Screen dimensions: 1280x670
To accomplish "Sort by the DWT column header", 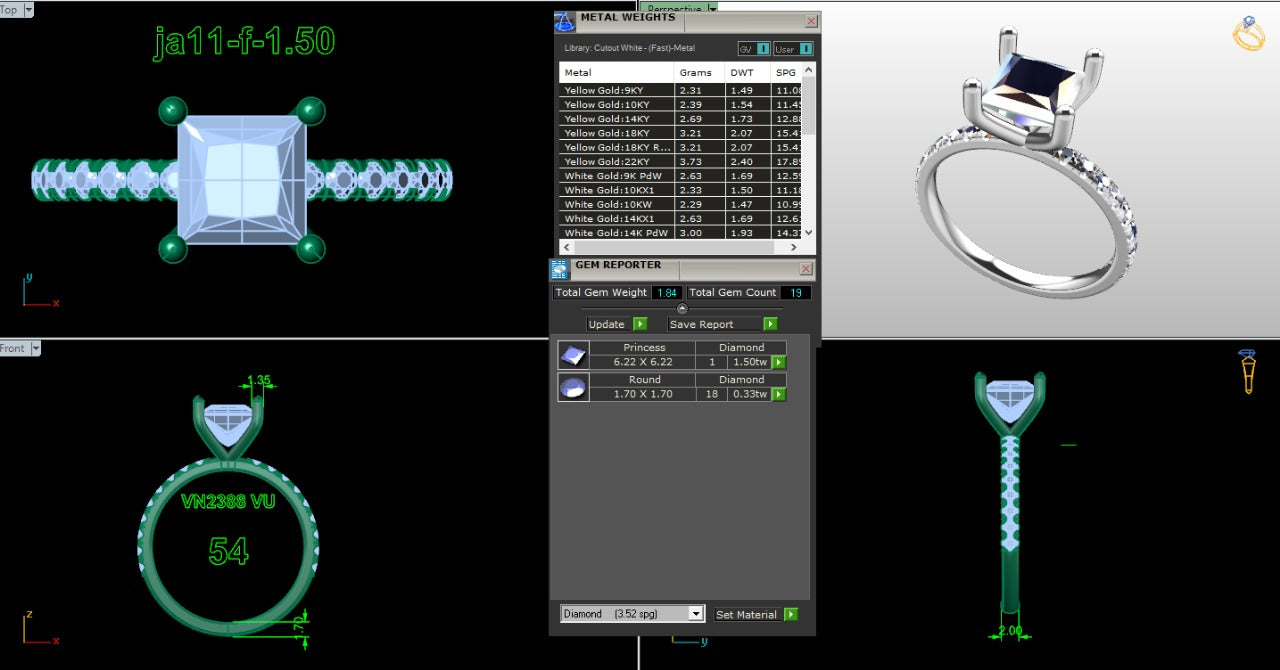I will [x=747, y=72].
